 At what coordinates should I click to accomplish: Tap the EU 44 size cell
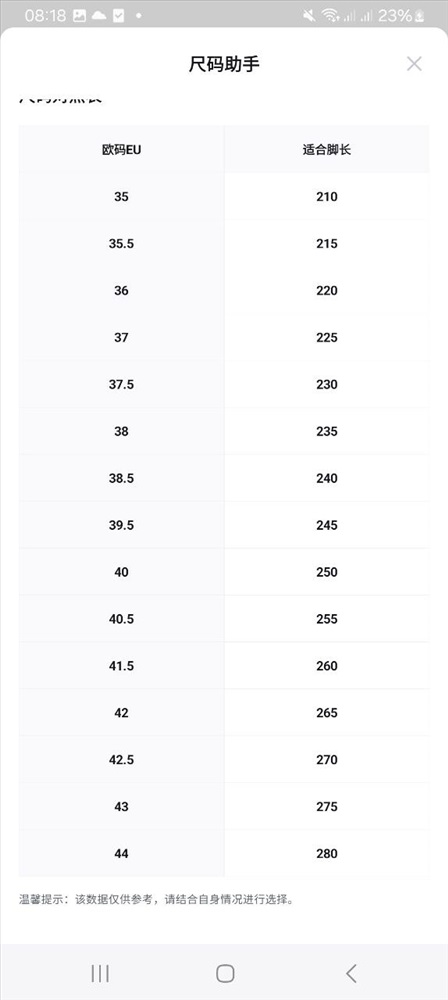click(x=121, y=854)
